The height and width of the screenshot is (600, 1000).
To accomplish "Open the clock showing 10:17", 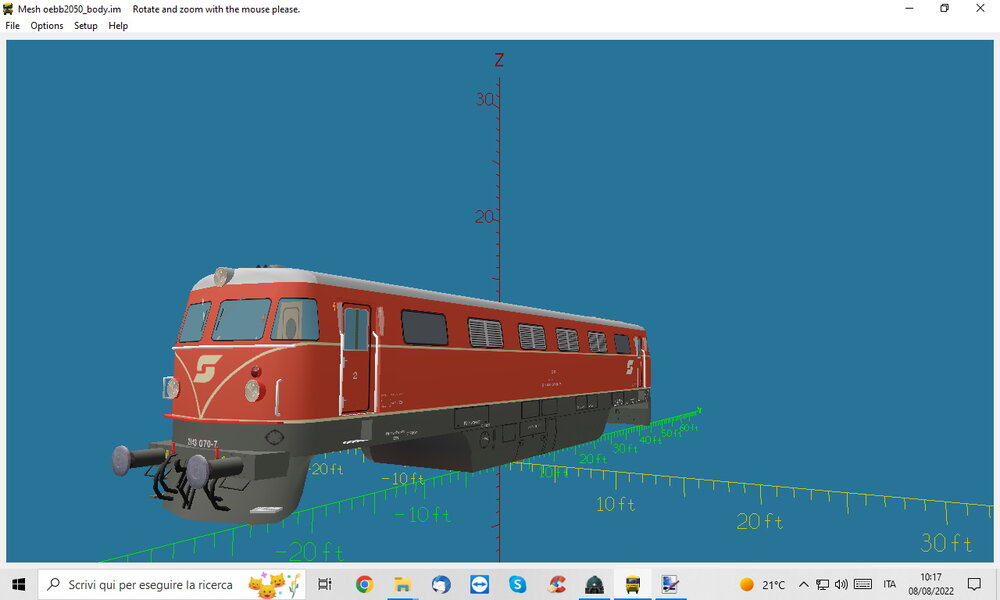I will pyautogui.click(x=931, y=584).
